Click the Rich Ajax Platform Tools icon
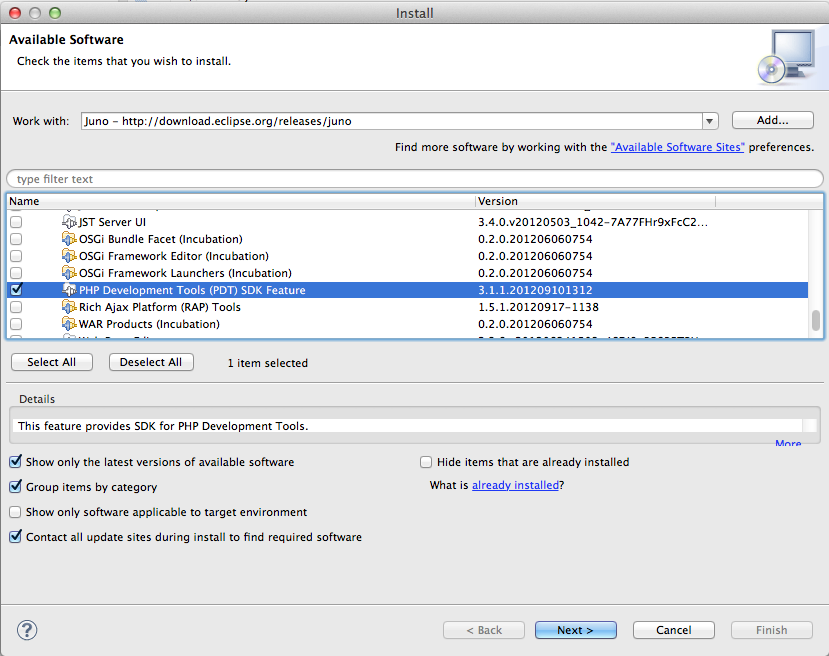The width and height of the screenshot is (829, 656). click(69, 307)
